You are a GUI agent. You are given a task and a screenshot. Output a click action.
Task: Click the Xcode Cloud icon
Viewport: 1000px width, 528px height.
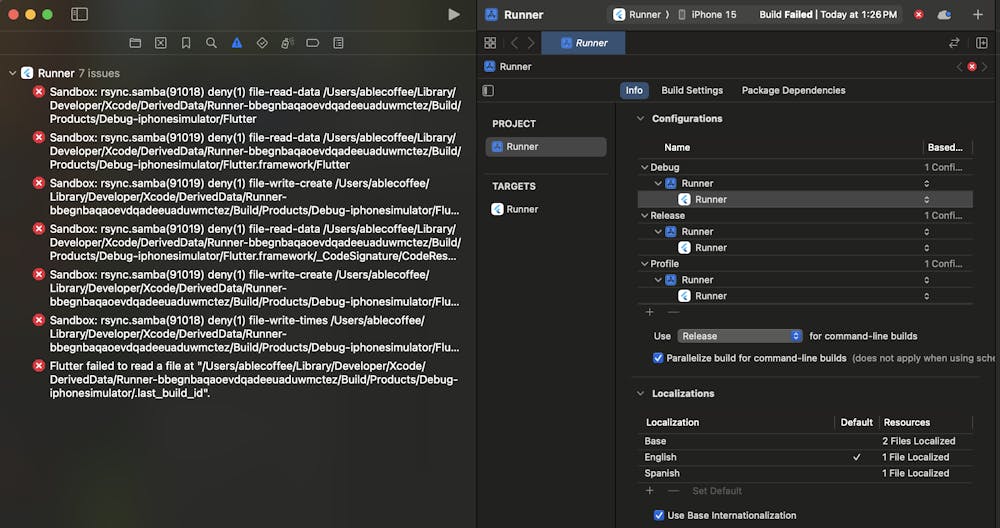coord(945,15)
